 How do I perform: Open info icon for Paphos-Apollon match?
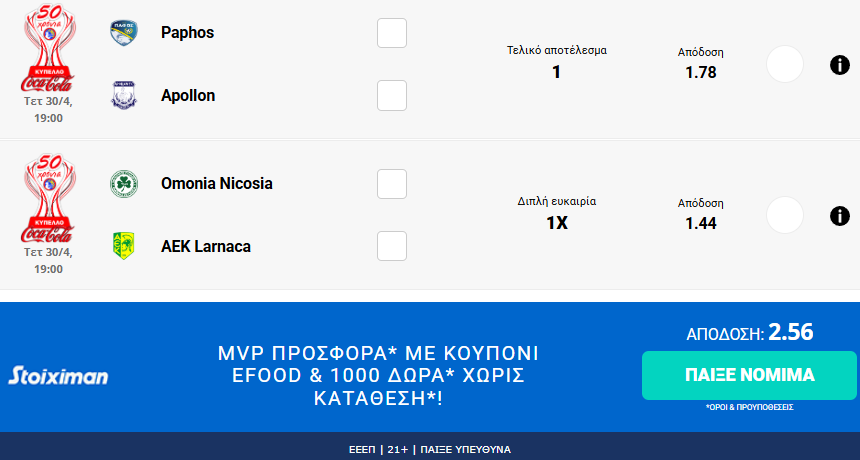(x=840, y=65)
